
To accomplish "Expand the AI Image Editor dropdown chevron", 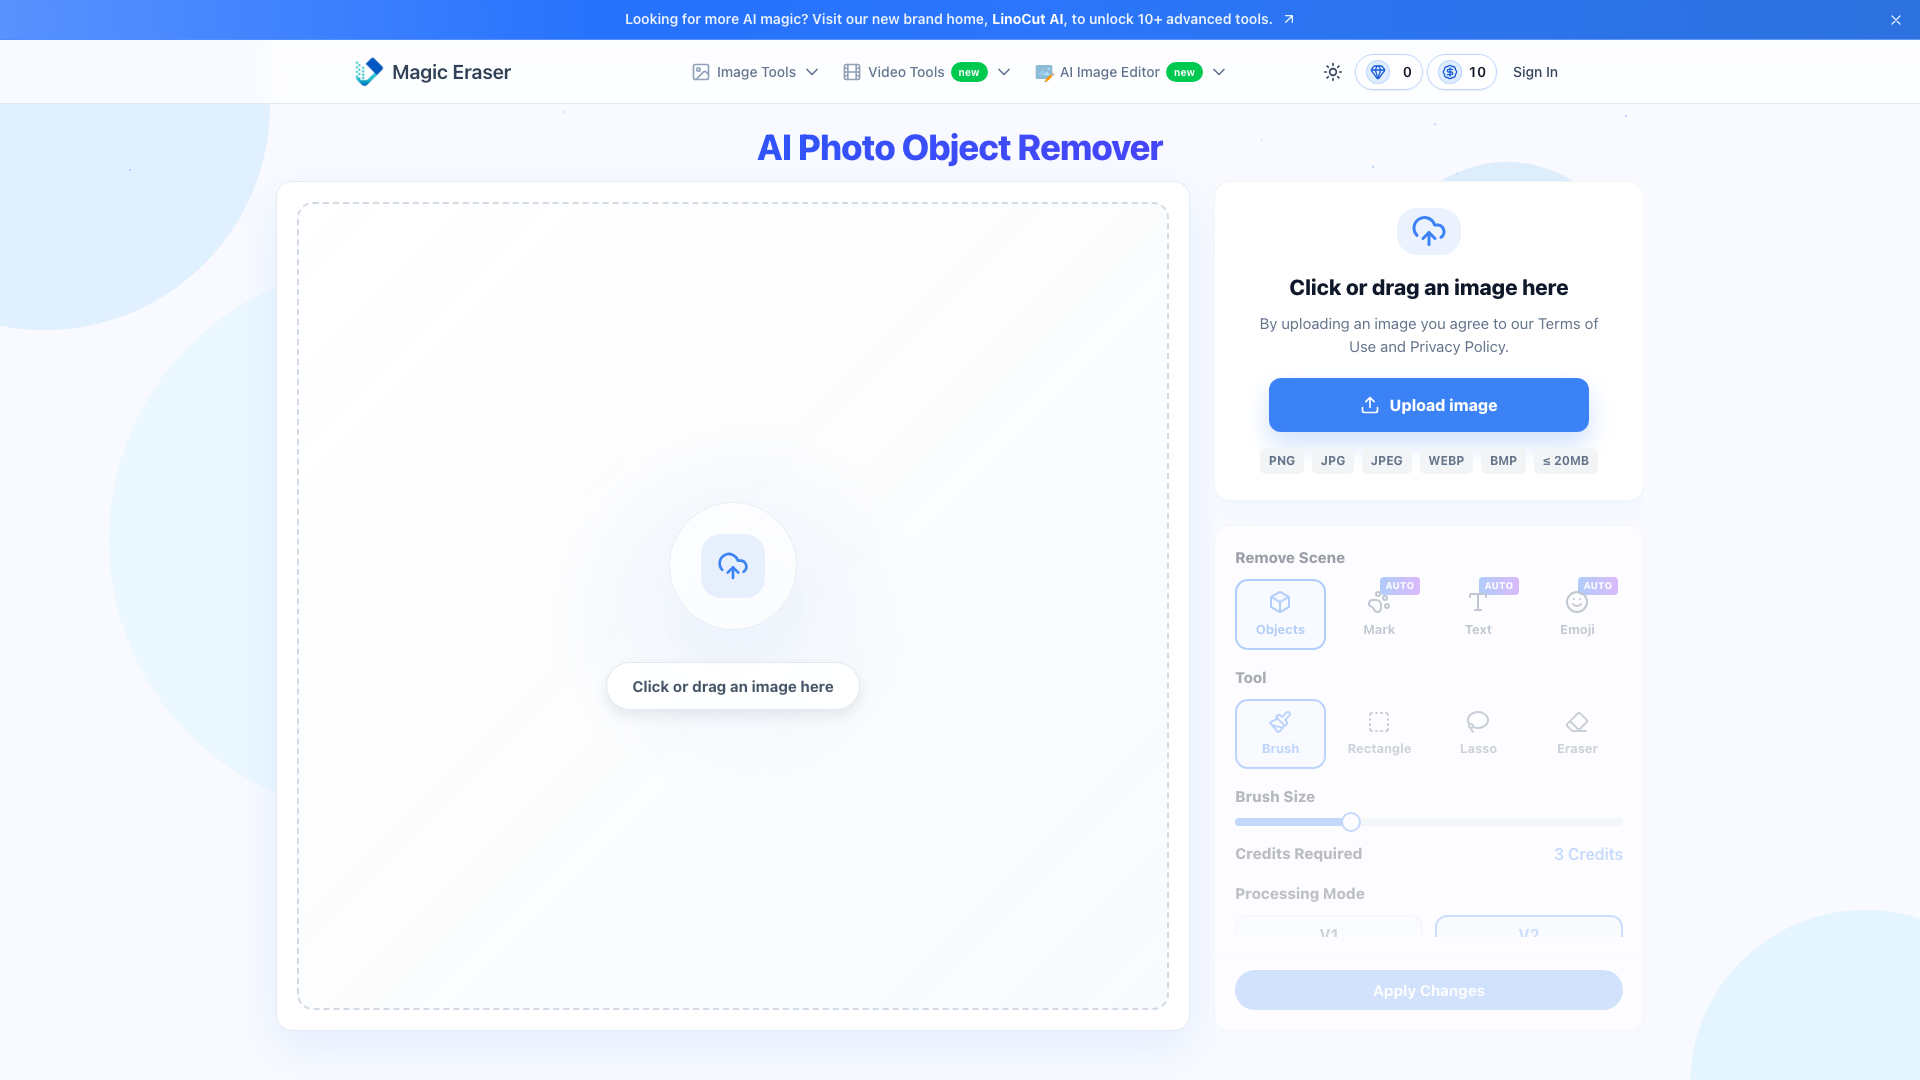I will coord(1219,72).
